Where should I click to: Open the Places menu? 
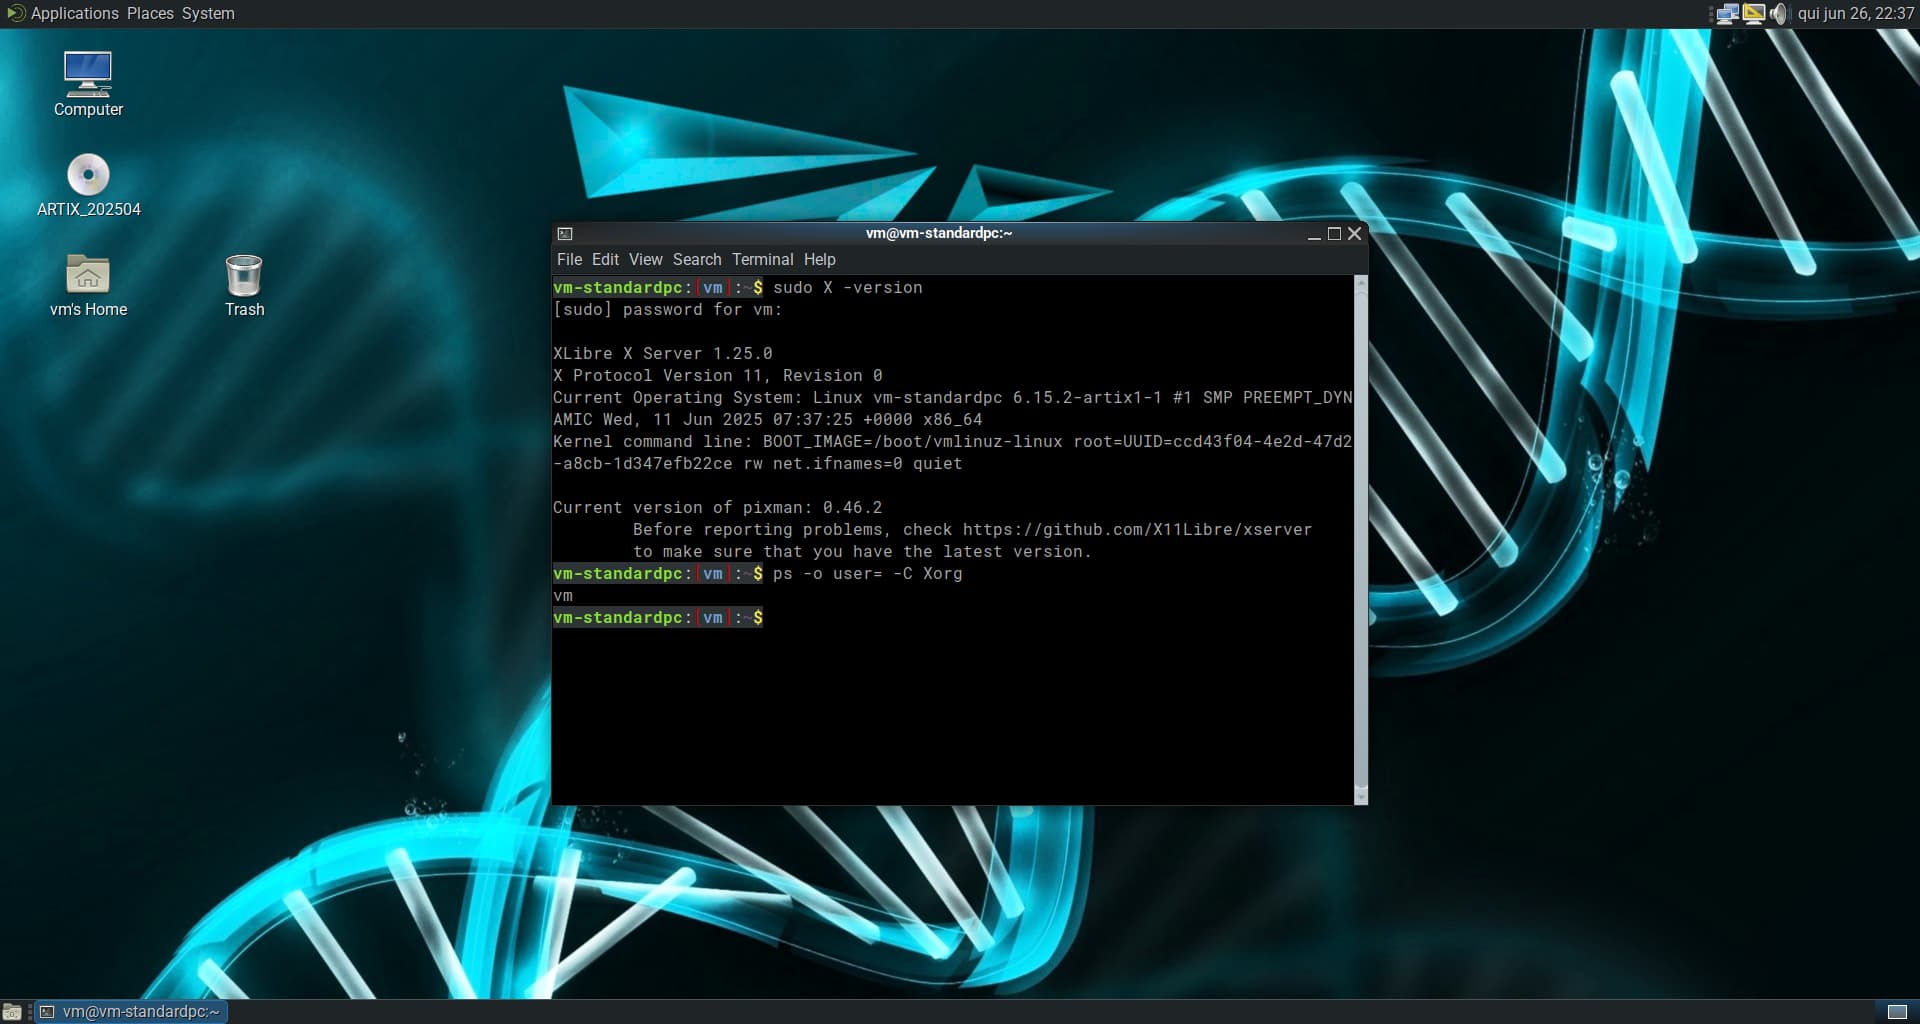(x=150, y=13)
